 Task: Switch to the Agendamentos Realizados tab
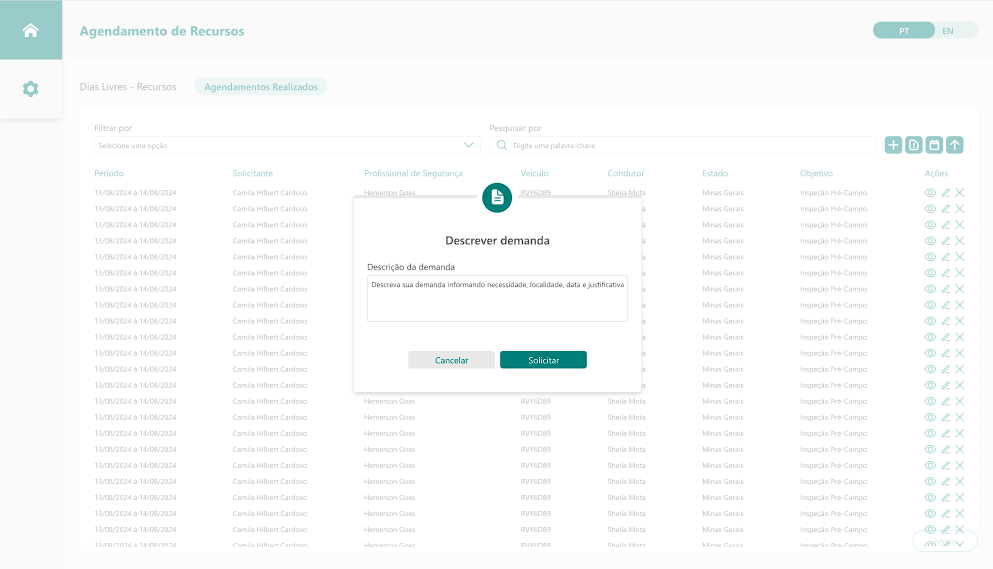coord(261,87)
